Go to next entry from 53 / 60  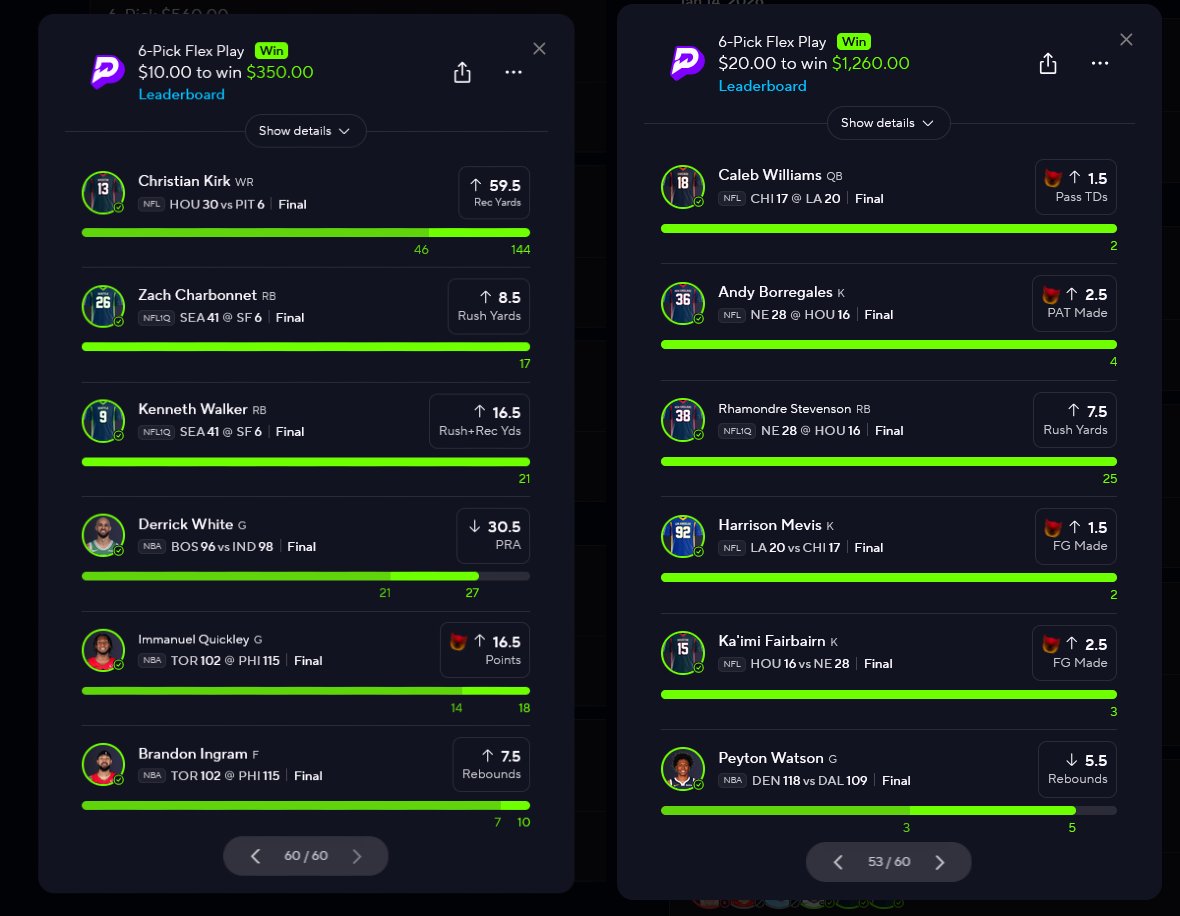click(x=939, y=863)
